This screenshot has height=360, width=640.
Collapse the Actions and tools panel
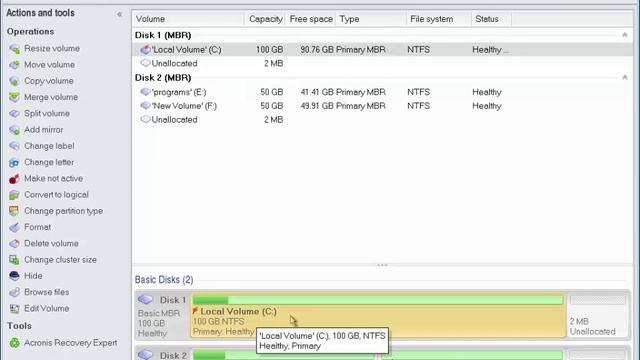(x=120, y=14)
